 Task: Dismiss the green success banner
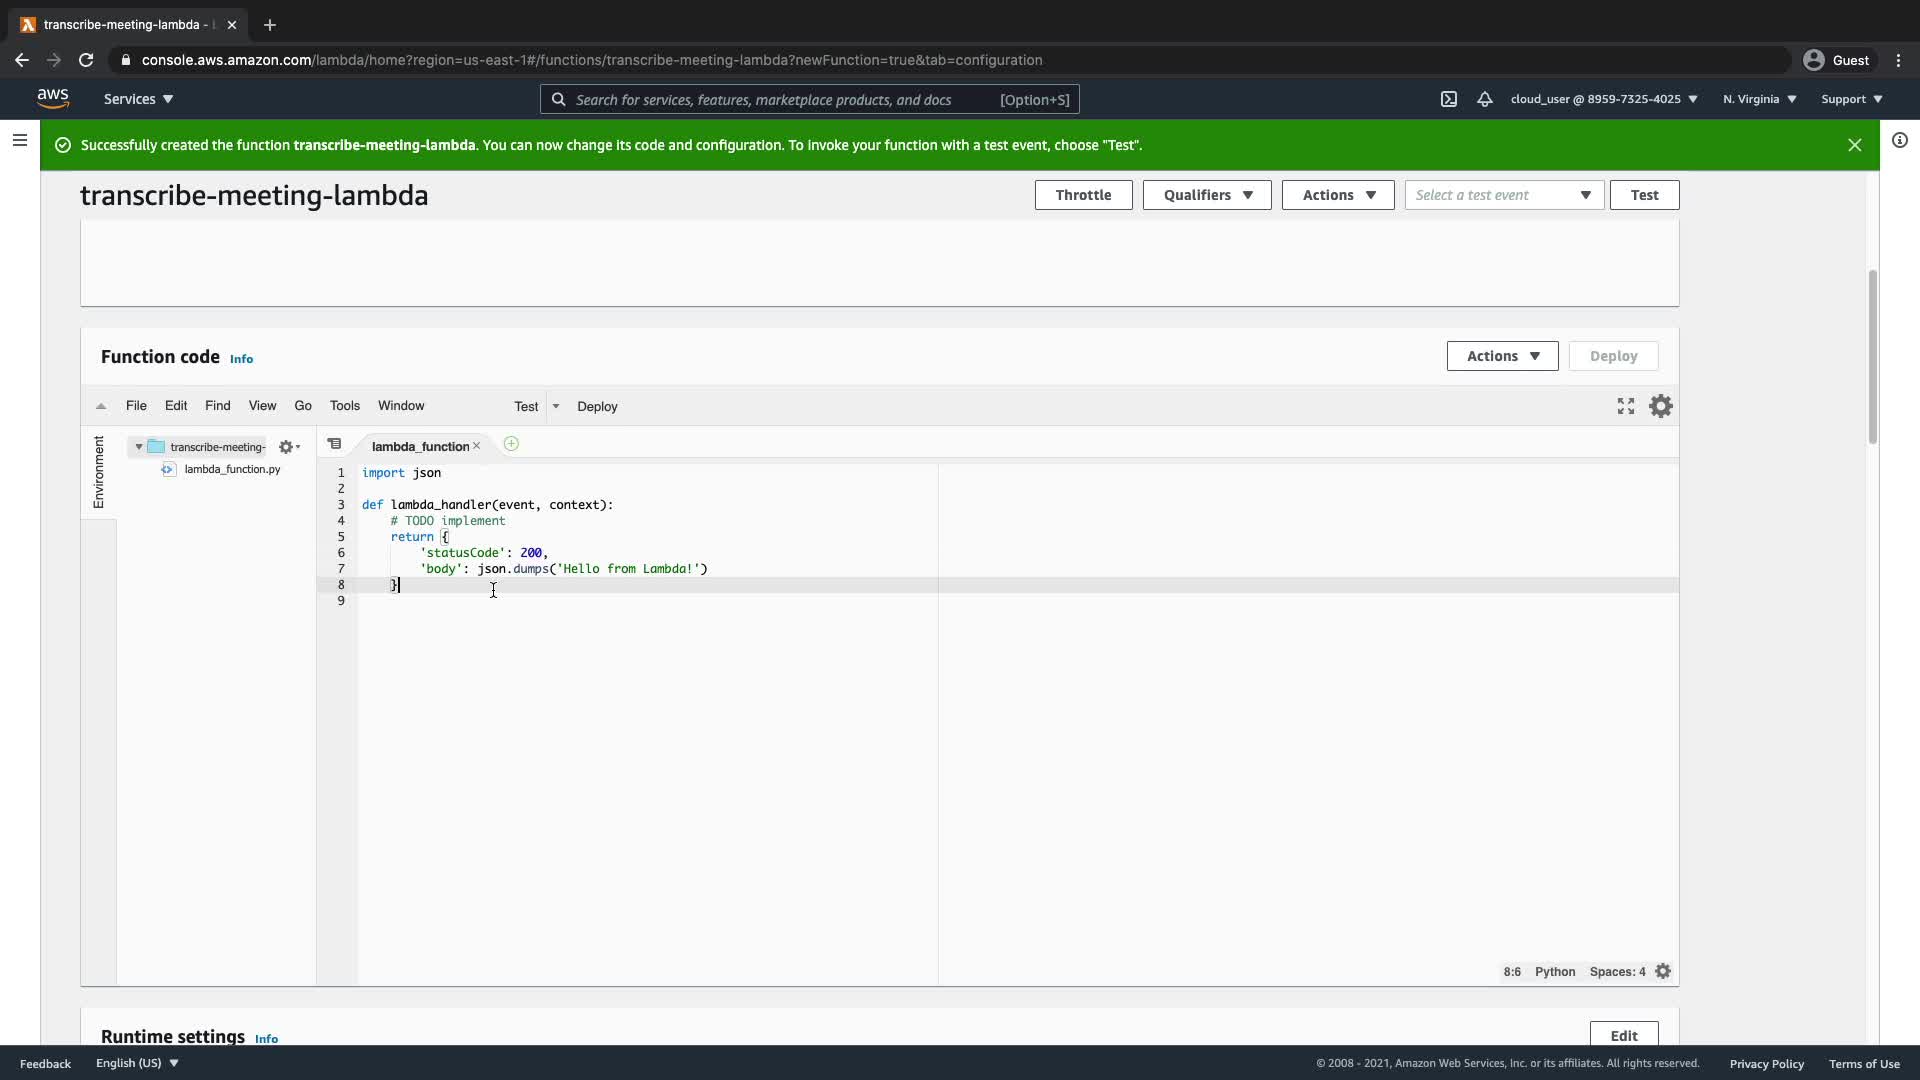1854,145
